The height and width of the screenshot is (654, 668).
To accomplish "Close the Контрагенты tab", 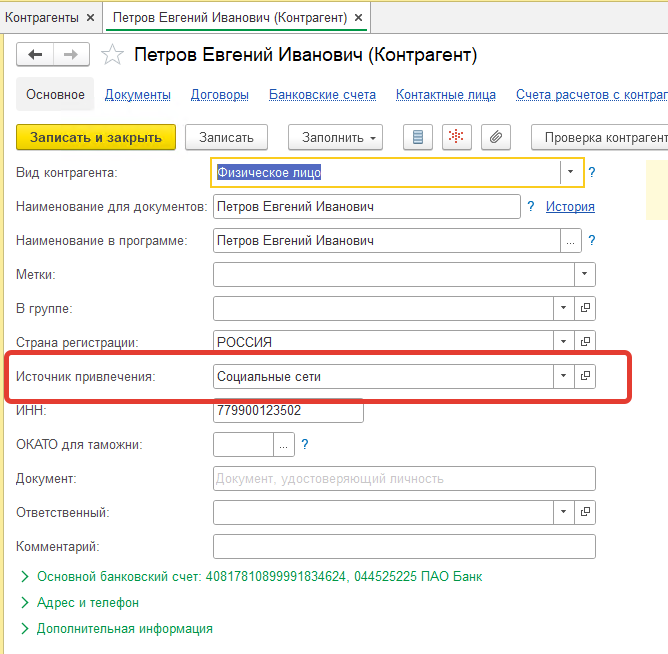I will coord(90,17).
